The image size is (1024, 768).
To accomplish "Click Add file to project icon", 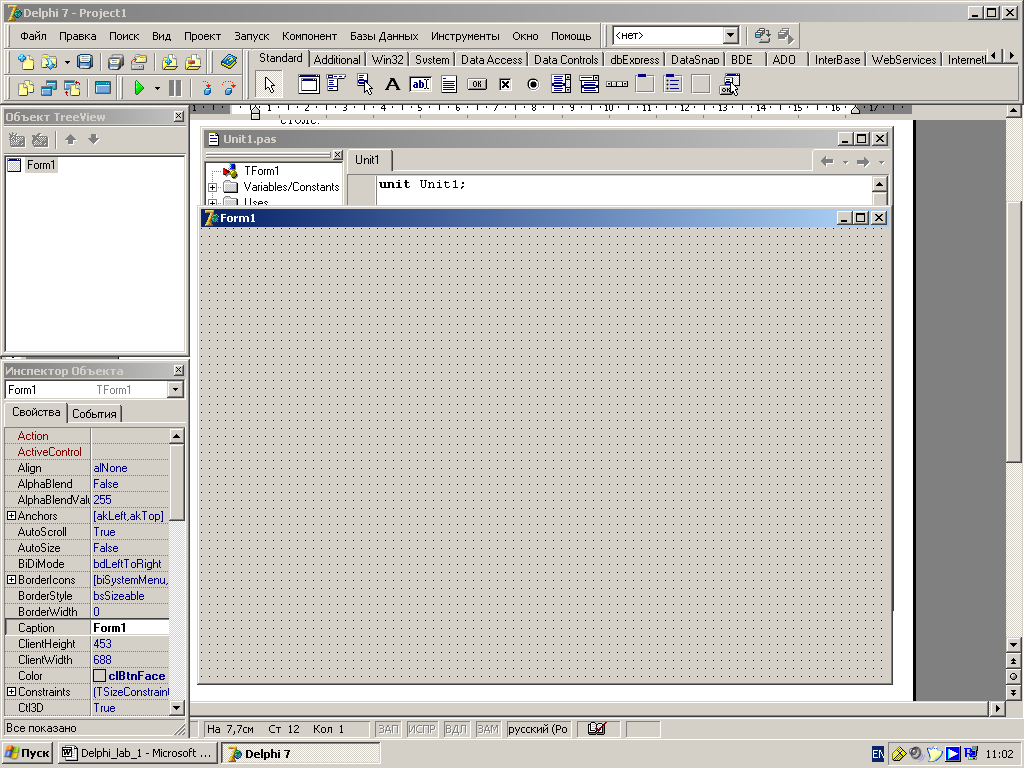I will point(170,61).
